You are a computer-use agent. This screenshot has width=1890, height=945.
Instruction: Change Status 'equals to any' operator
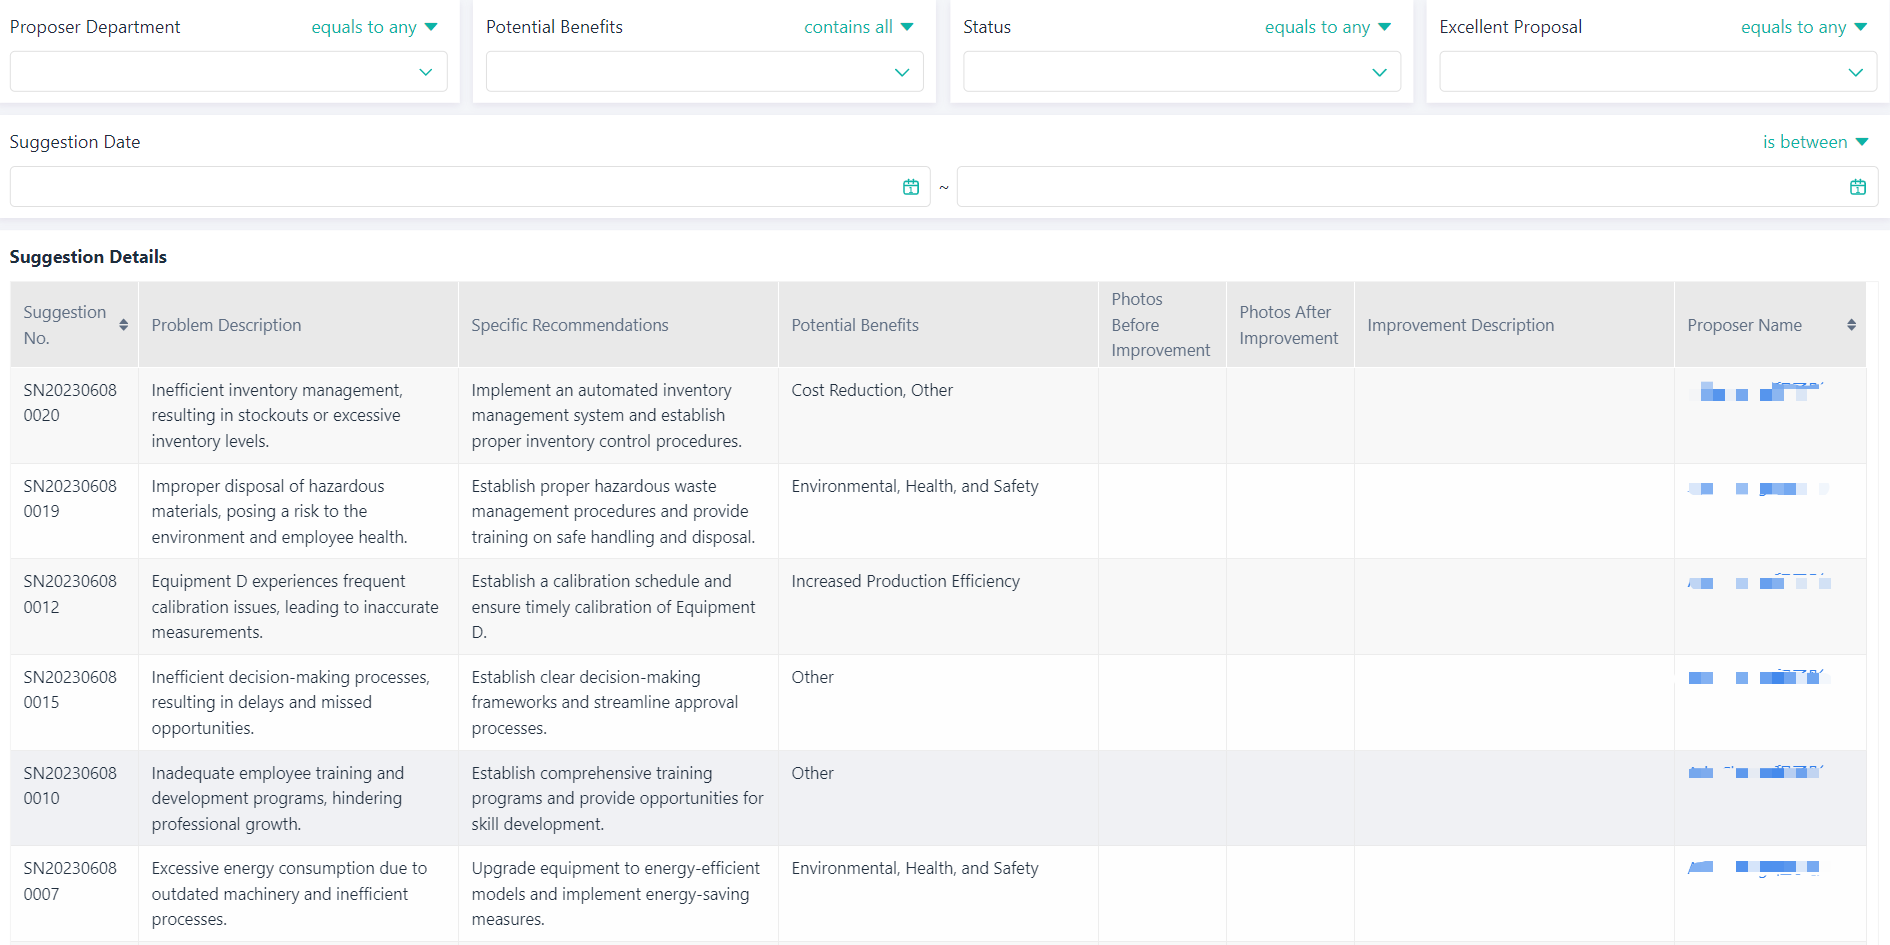[x=1327, y=27]
